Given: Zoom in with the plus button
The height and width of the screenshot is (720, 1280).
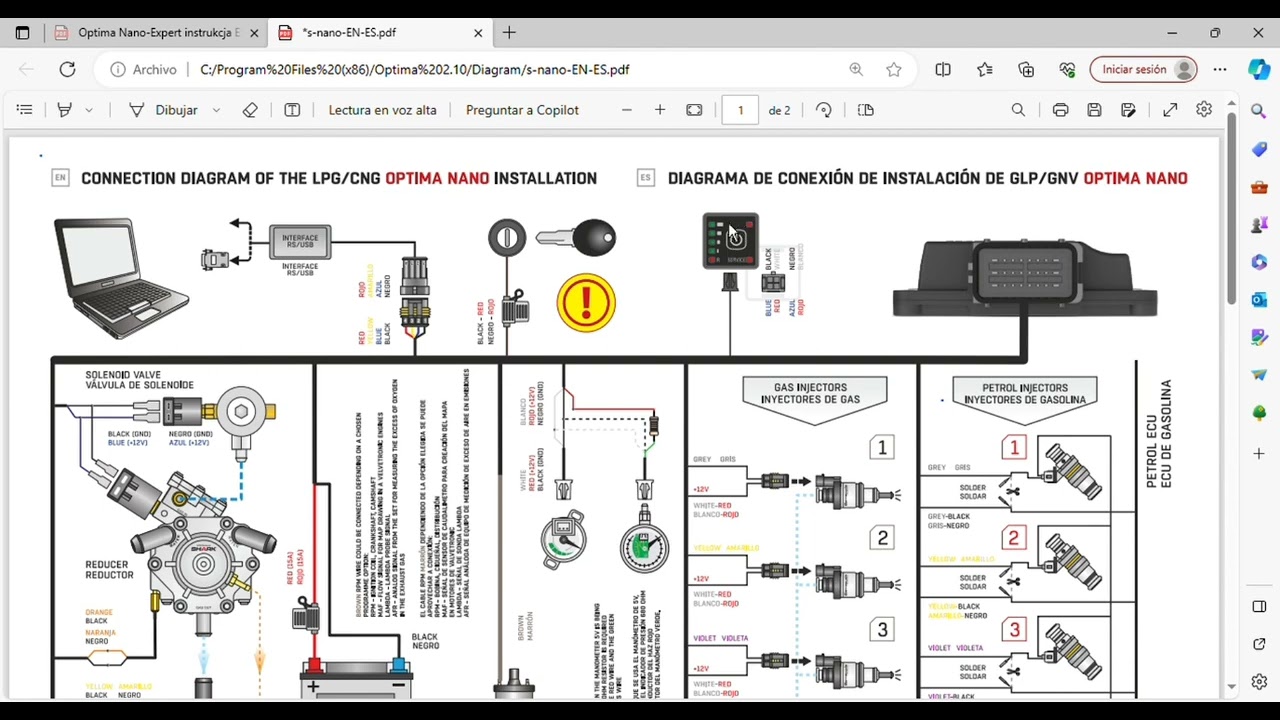Looking at the screenshot, I should [x=660, y=110].
